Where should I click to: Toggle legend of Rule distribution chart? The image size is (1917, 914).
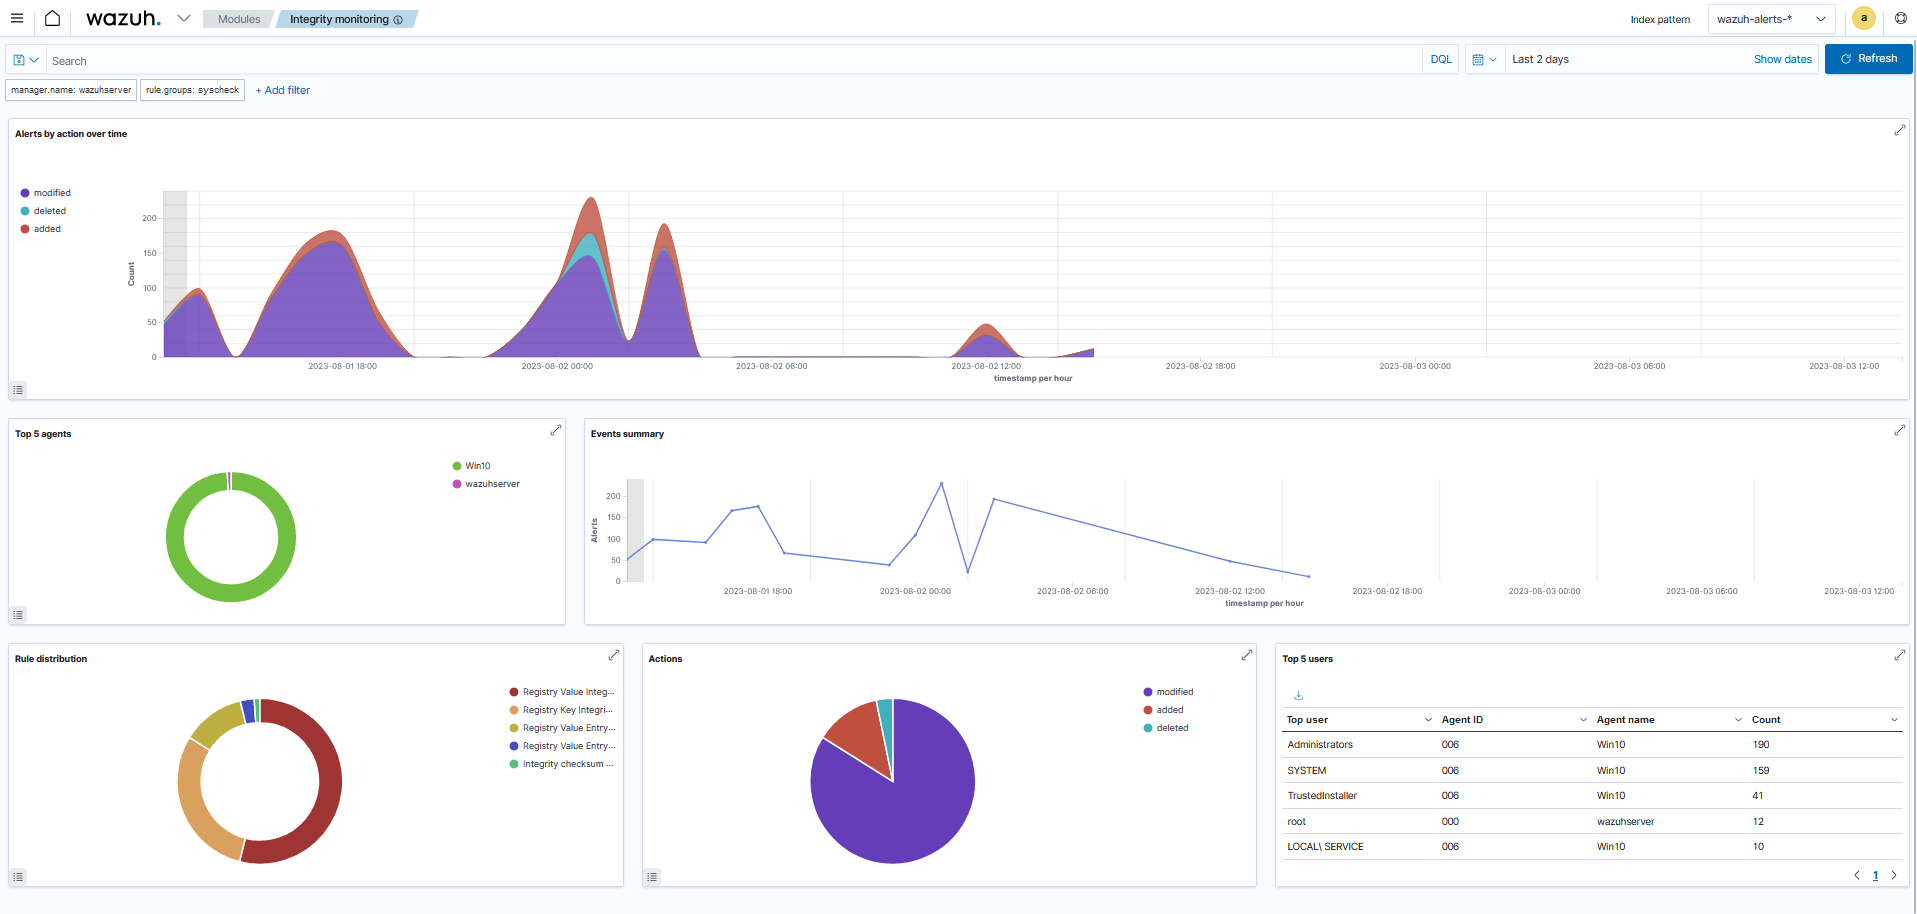[x=18, y=877]
